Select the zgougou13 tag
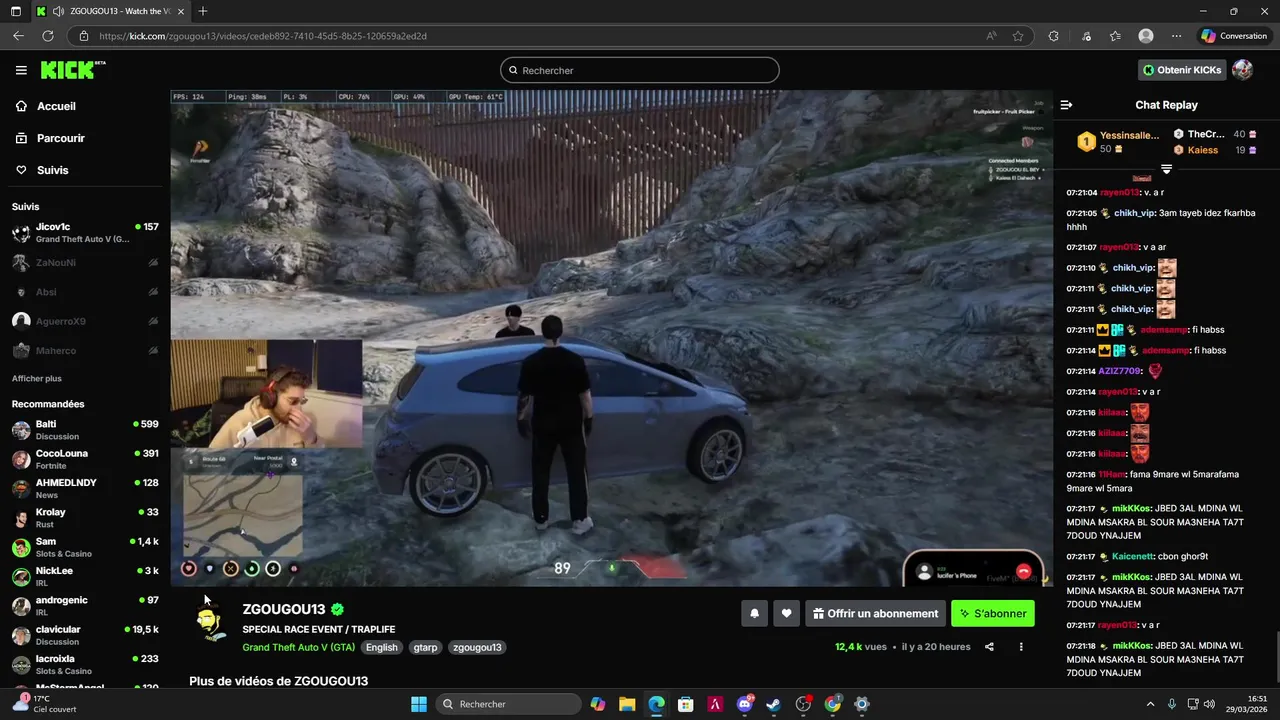The height and width of the screenshot is (720, 1280). coord(477,647)
